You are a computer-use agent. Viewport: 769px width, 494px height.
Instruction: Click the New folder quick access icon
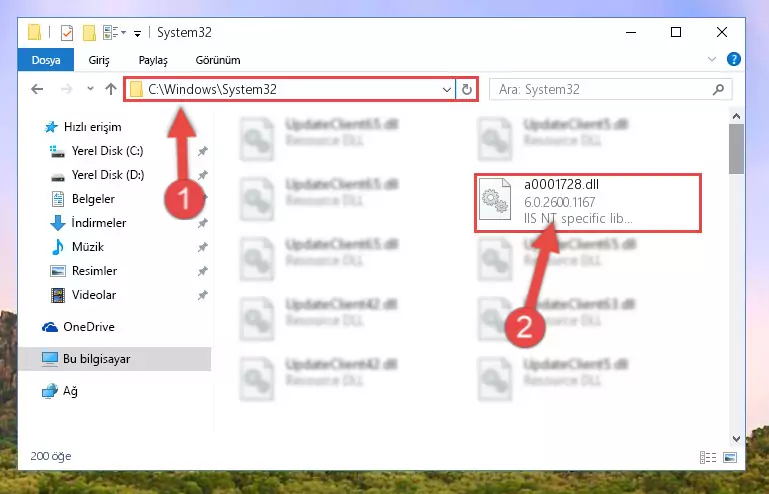coord(89,33)
